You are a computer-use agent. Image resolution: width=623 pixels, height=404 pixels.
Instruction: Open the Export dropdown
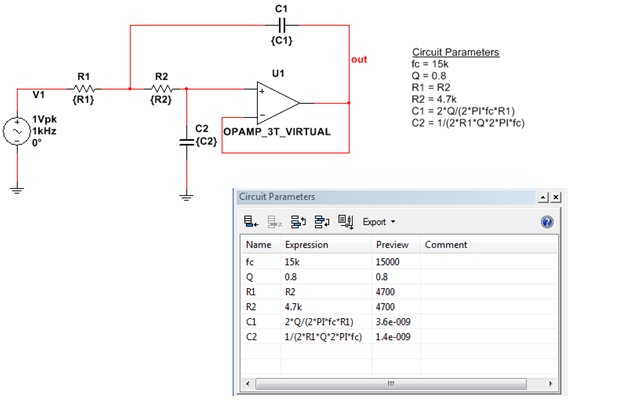[379, 222]
